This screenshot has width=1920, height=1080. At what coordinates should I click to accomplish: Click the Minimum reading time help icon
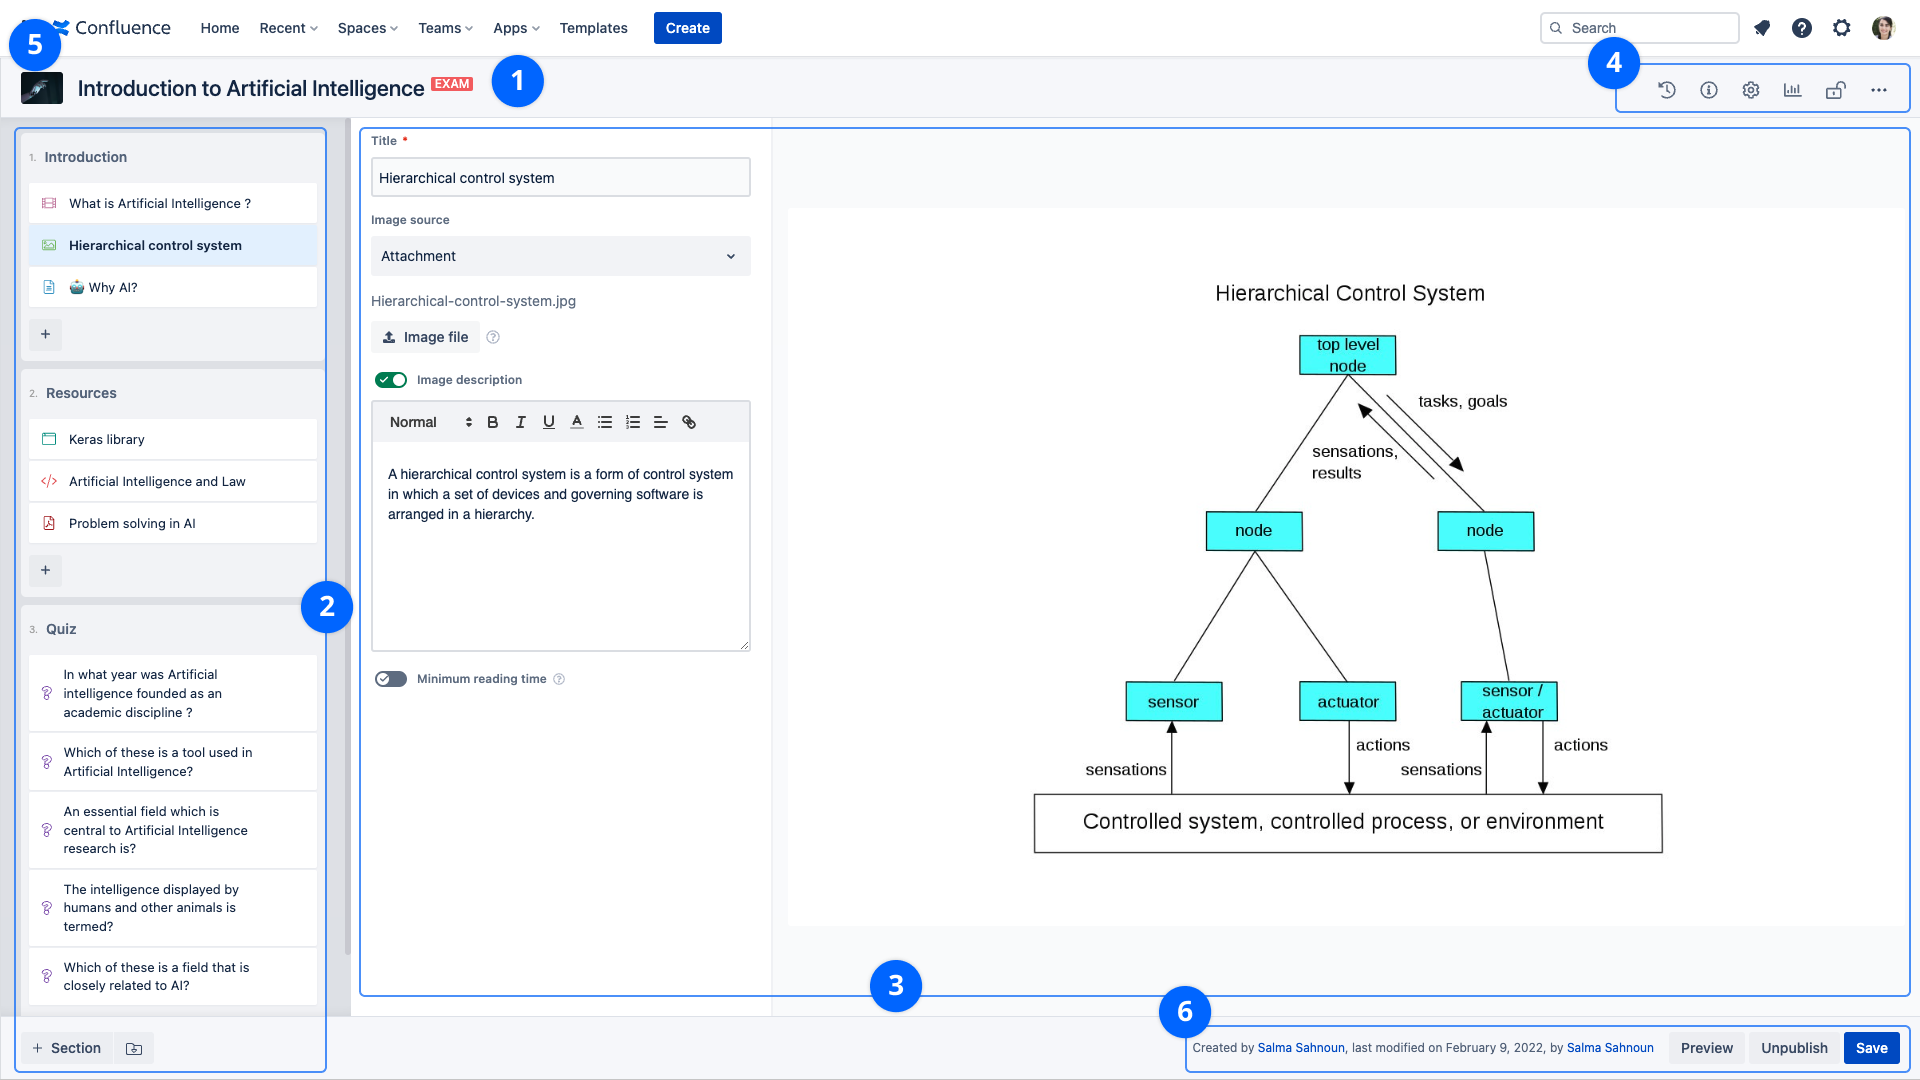pos(559,679)
